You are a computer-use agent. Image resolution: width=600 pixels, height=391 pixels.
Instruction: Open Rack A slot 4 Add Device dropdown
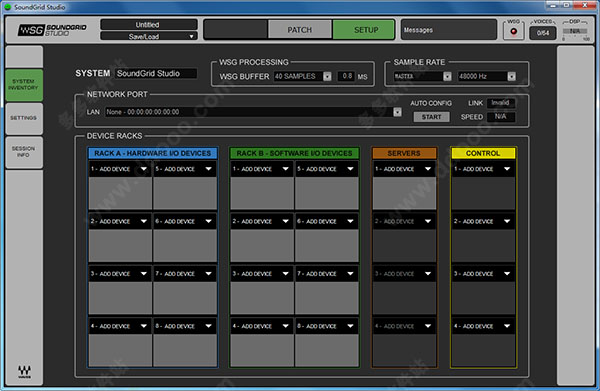tap(119, 326)
